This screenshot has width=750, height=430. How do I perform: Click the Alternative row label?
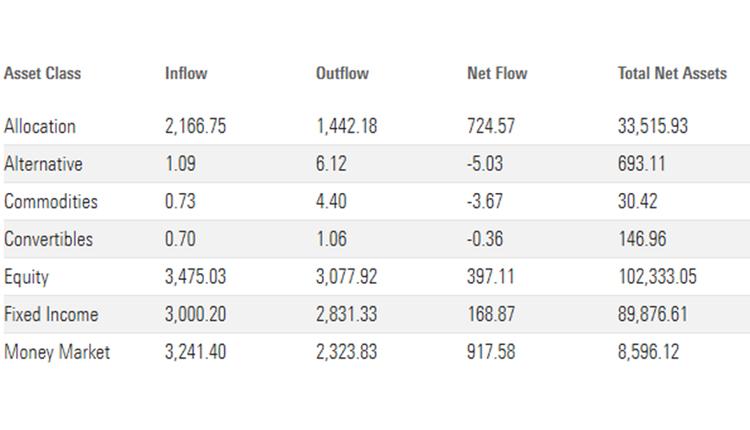click(43, 164)
